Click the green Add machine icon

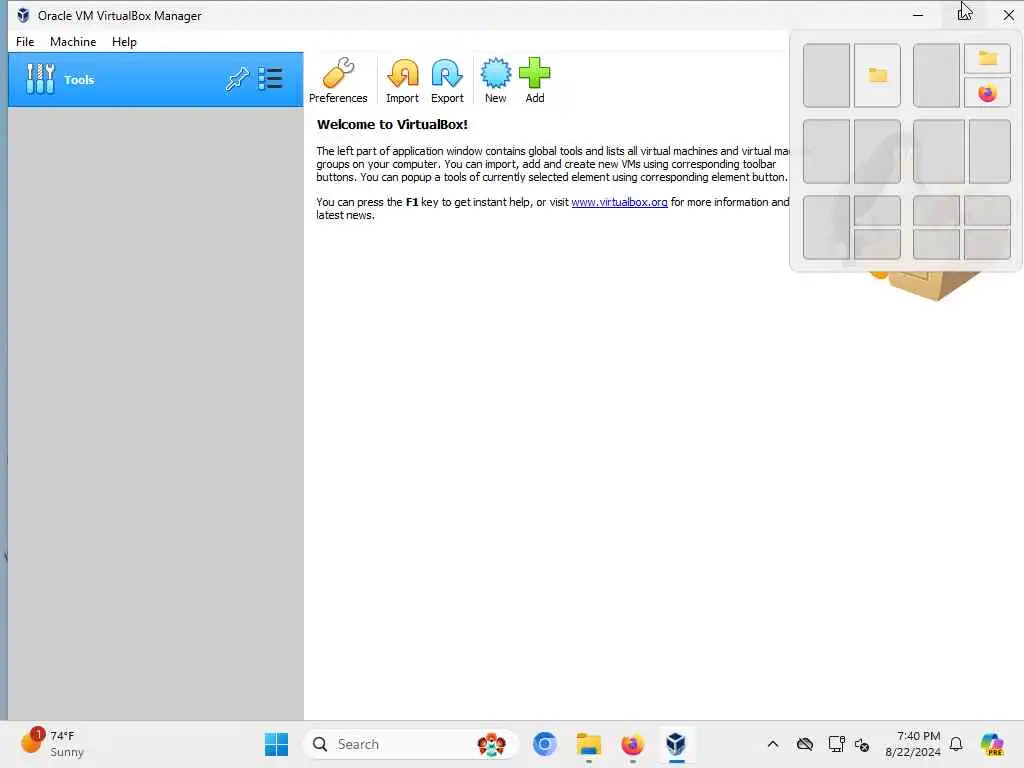535,80
